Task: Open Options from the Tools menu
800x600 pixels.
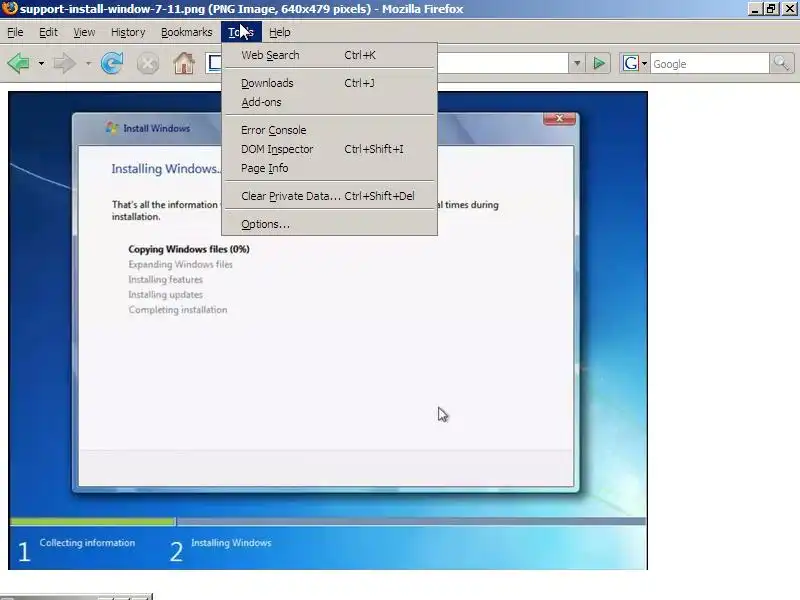Action: point(329,224)
